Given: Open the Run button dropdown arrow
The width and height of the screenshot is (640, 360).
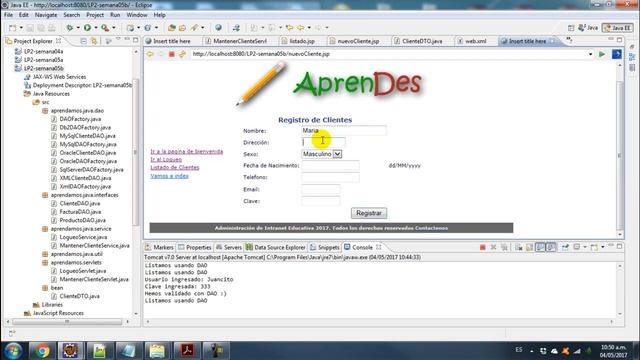Looking at the screenshot, I should pos(96,28).
